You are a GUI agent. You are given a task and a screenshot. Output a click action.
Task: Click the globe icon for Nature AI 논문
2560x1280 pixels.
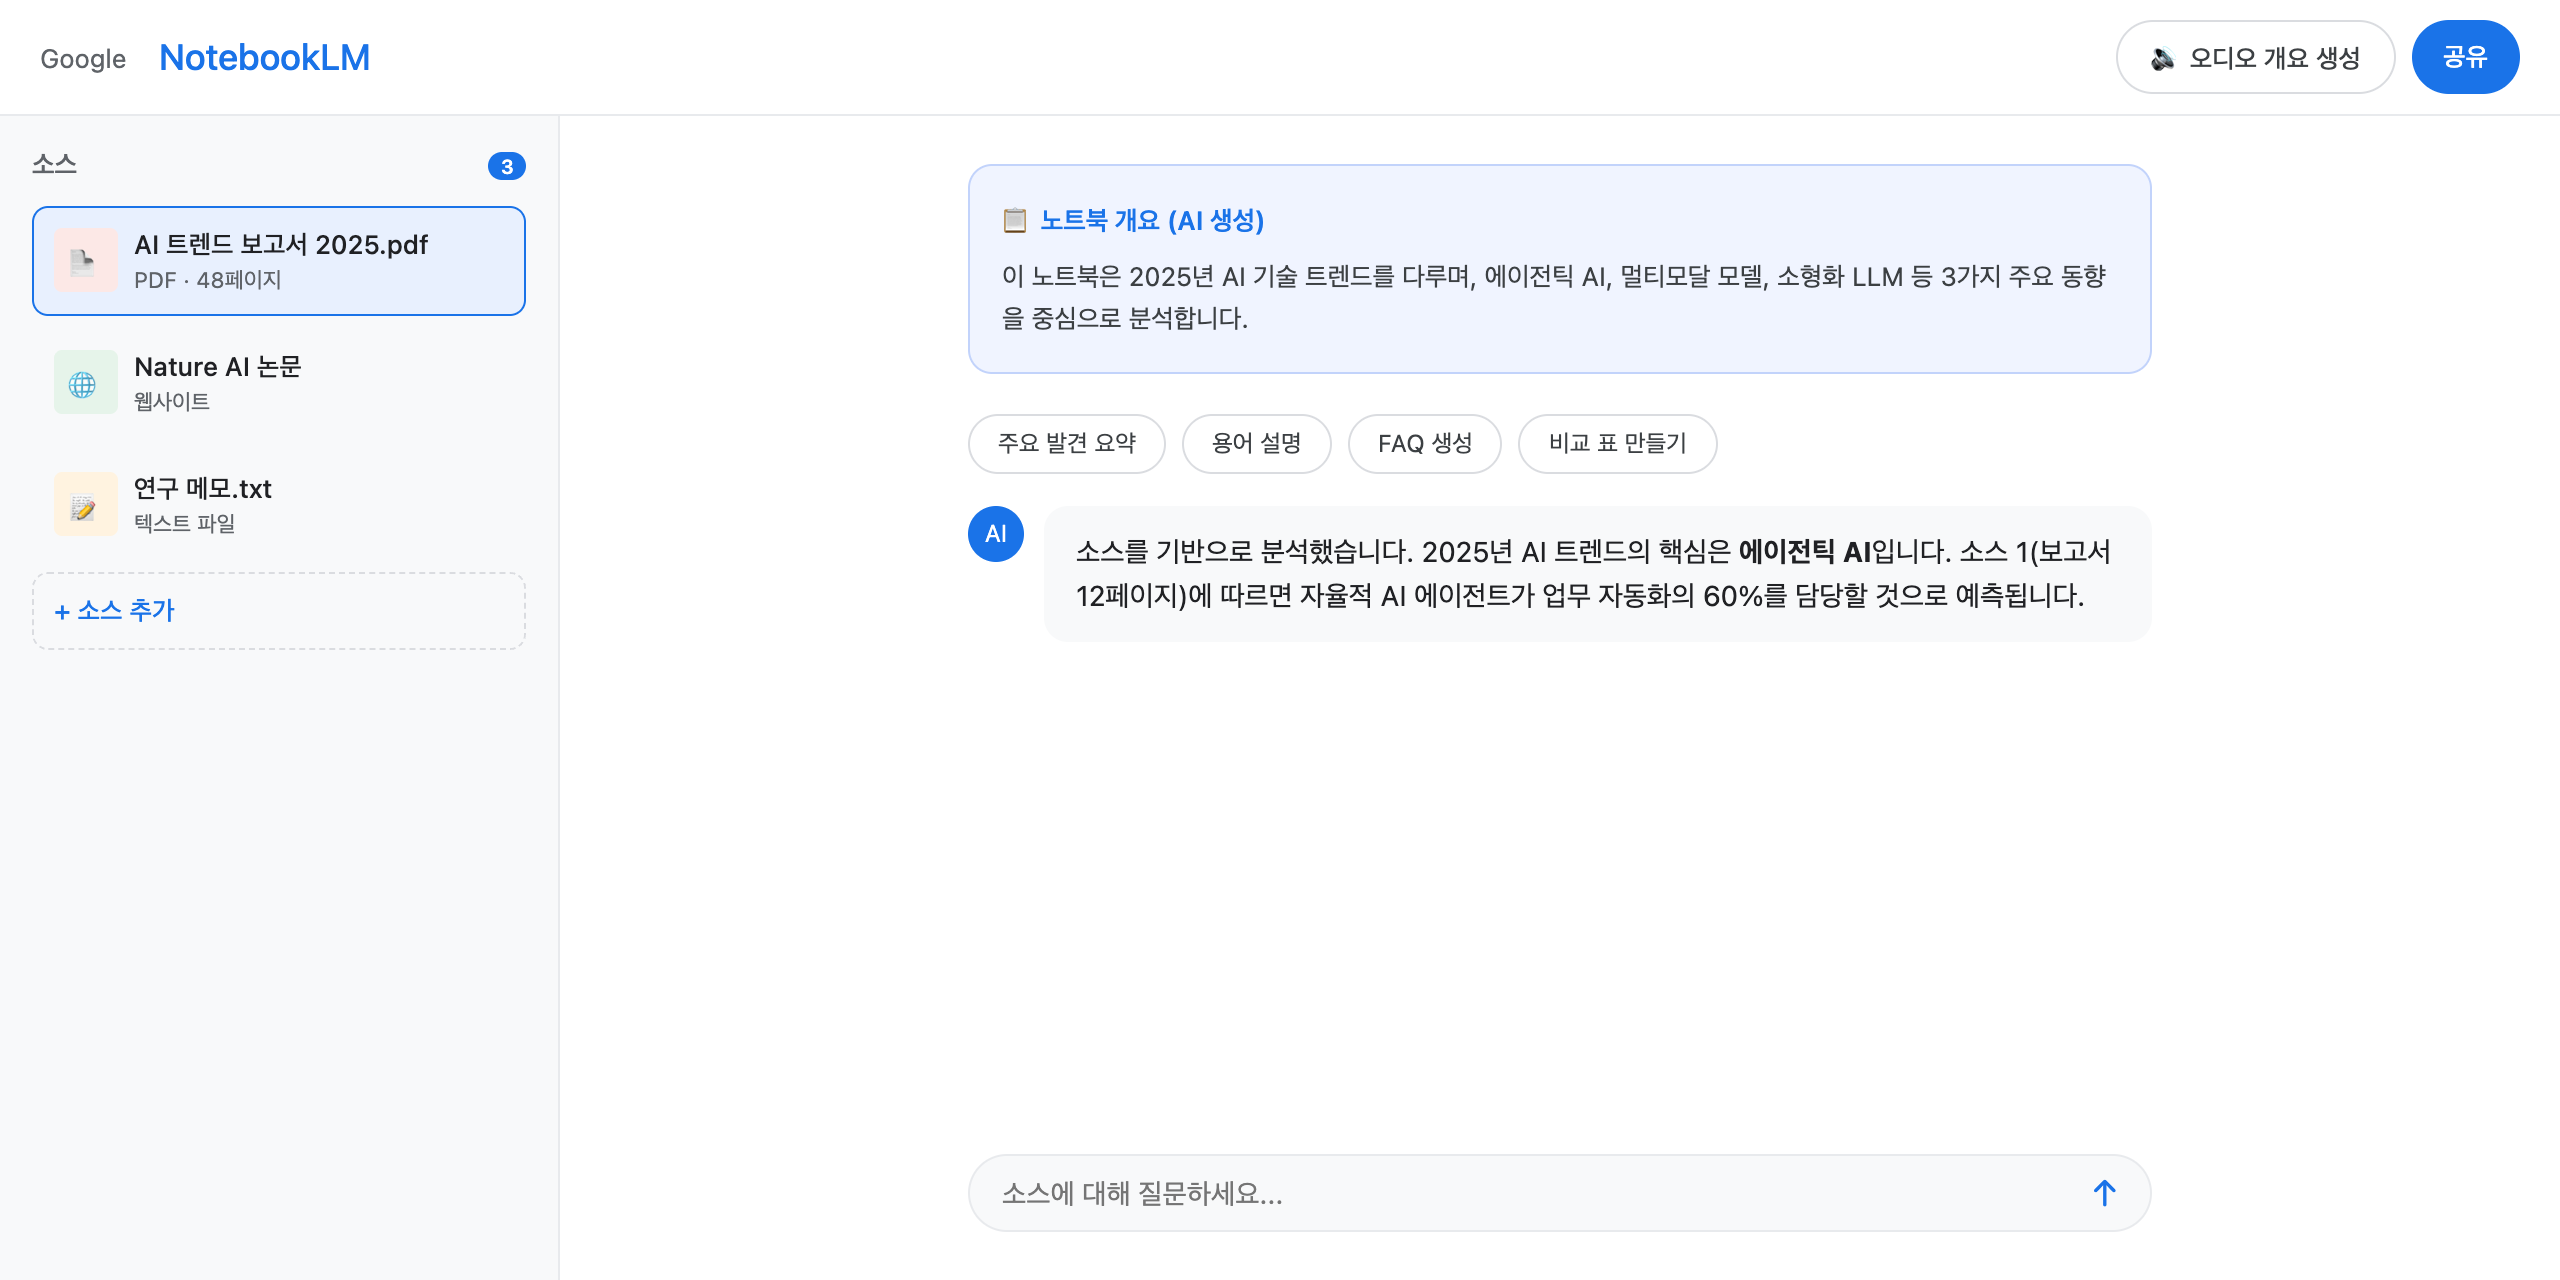pos(85,383)
